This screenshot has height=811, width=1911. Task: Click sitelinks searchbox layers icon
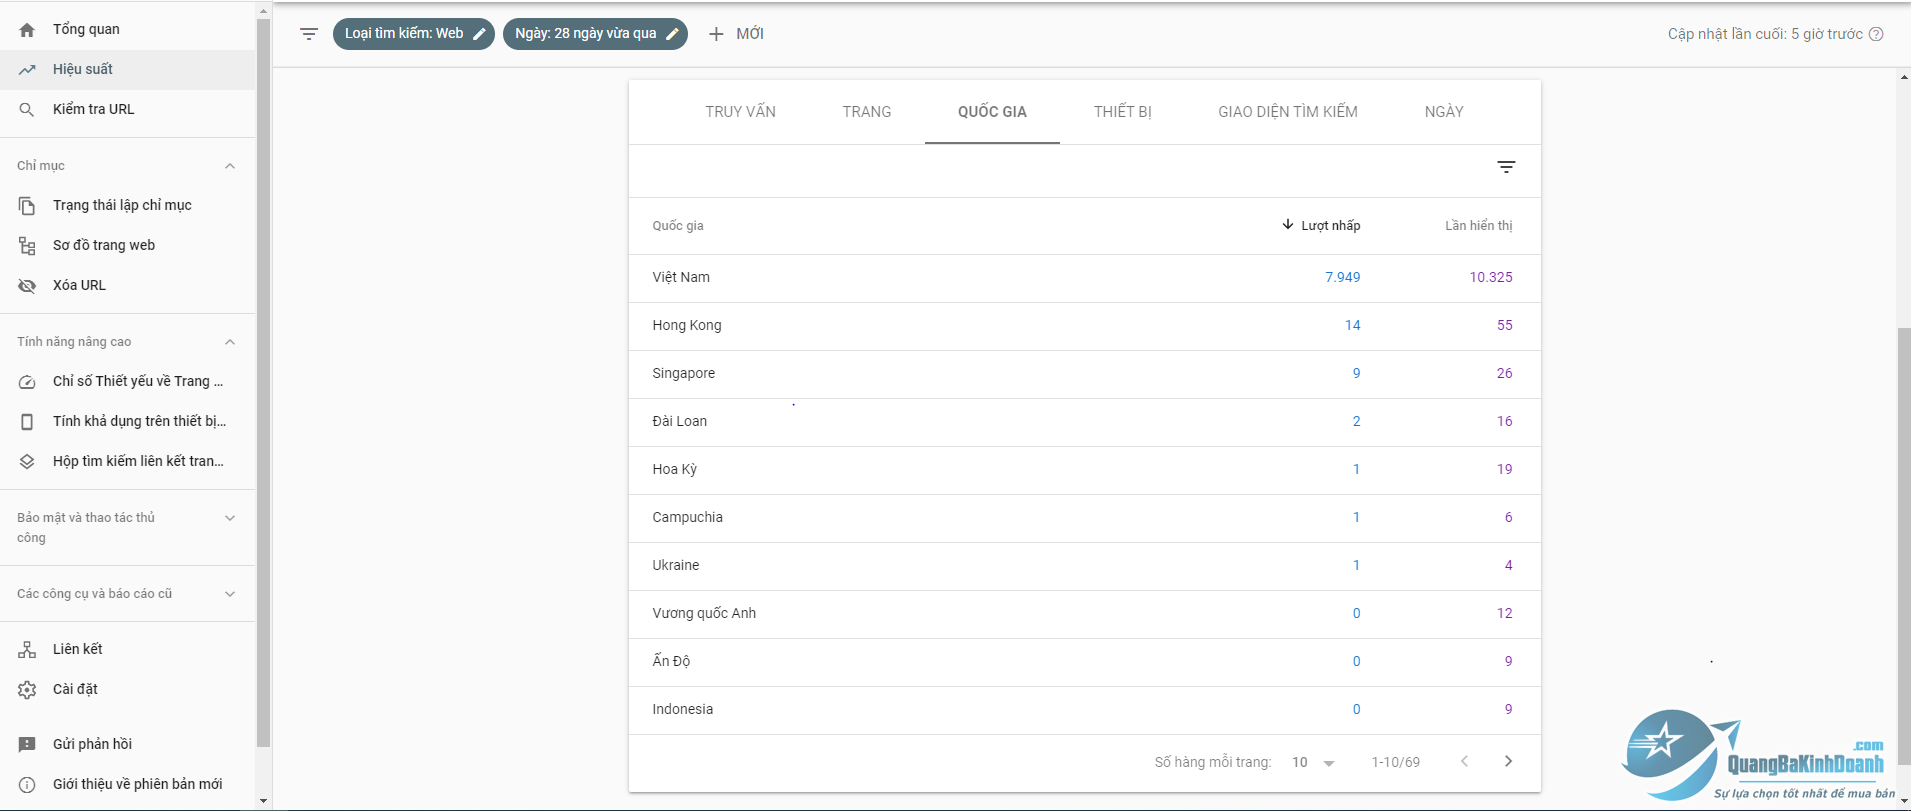[x=27, y=462]
